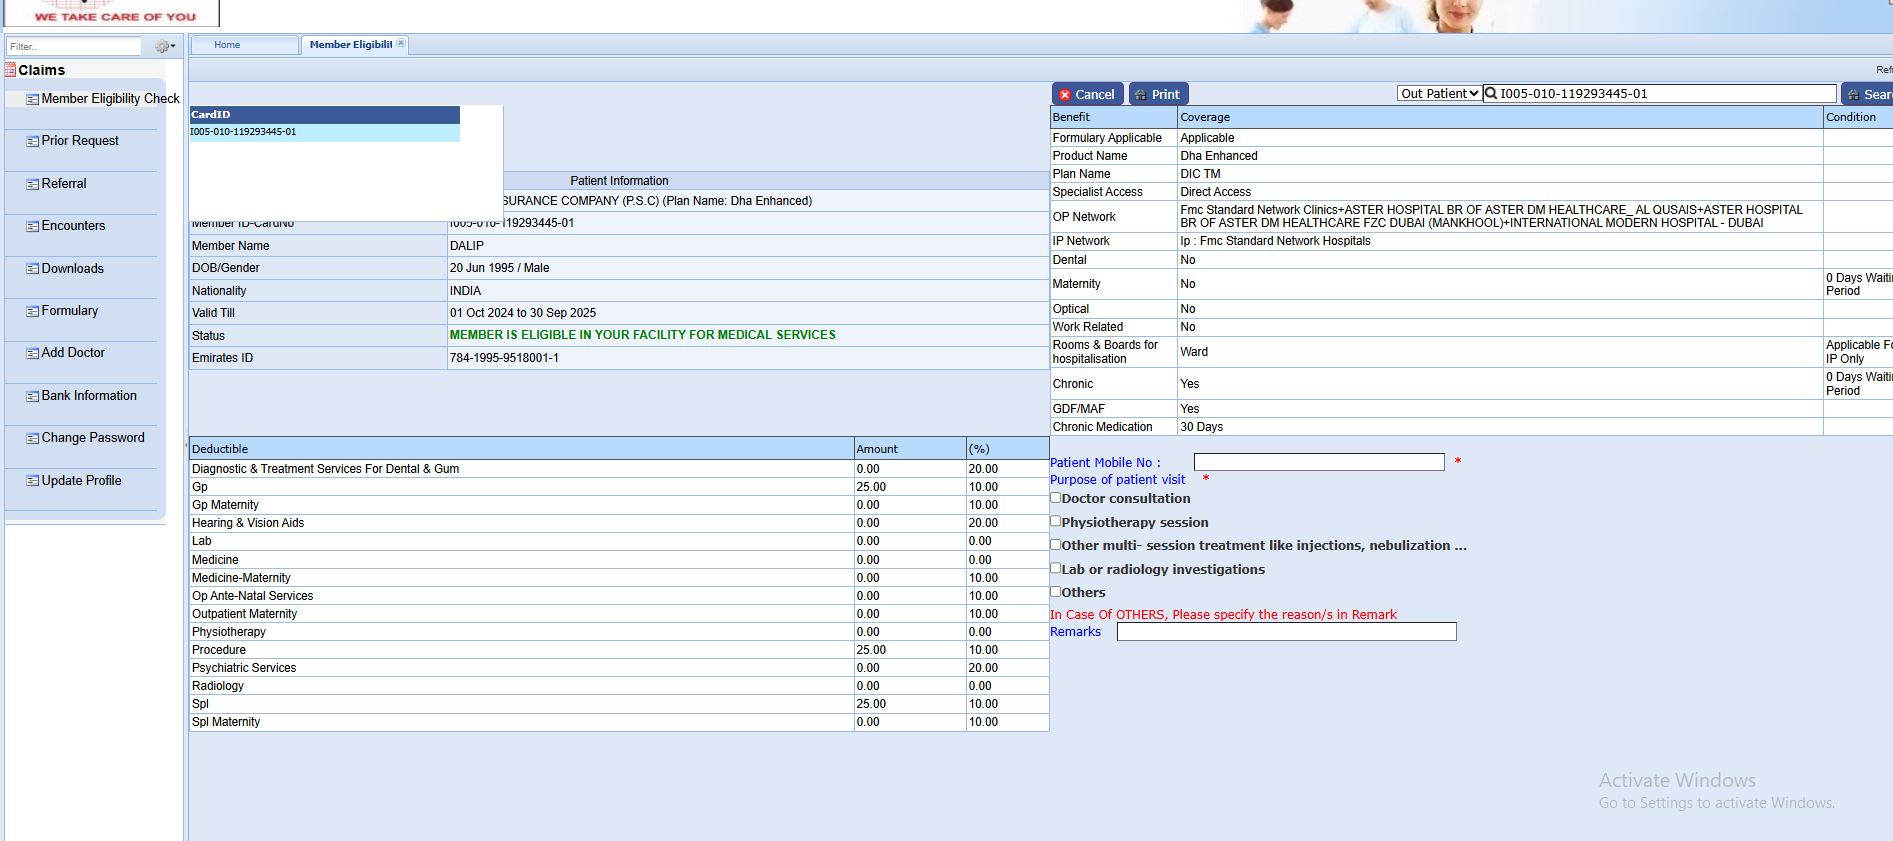Open Change Password menu item
This screenshot has width=1893, height=841.
(92, 438)
